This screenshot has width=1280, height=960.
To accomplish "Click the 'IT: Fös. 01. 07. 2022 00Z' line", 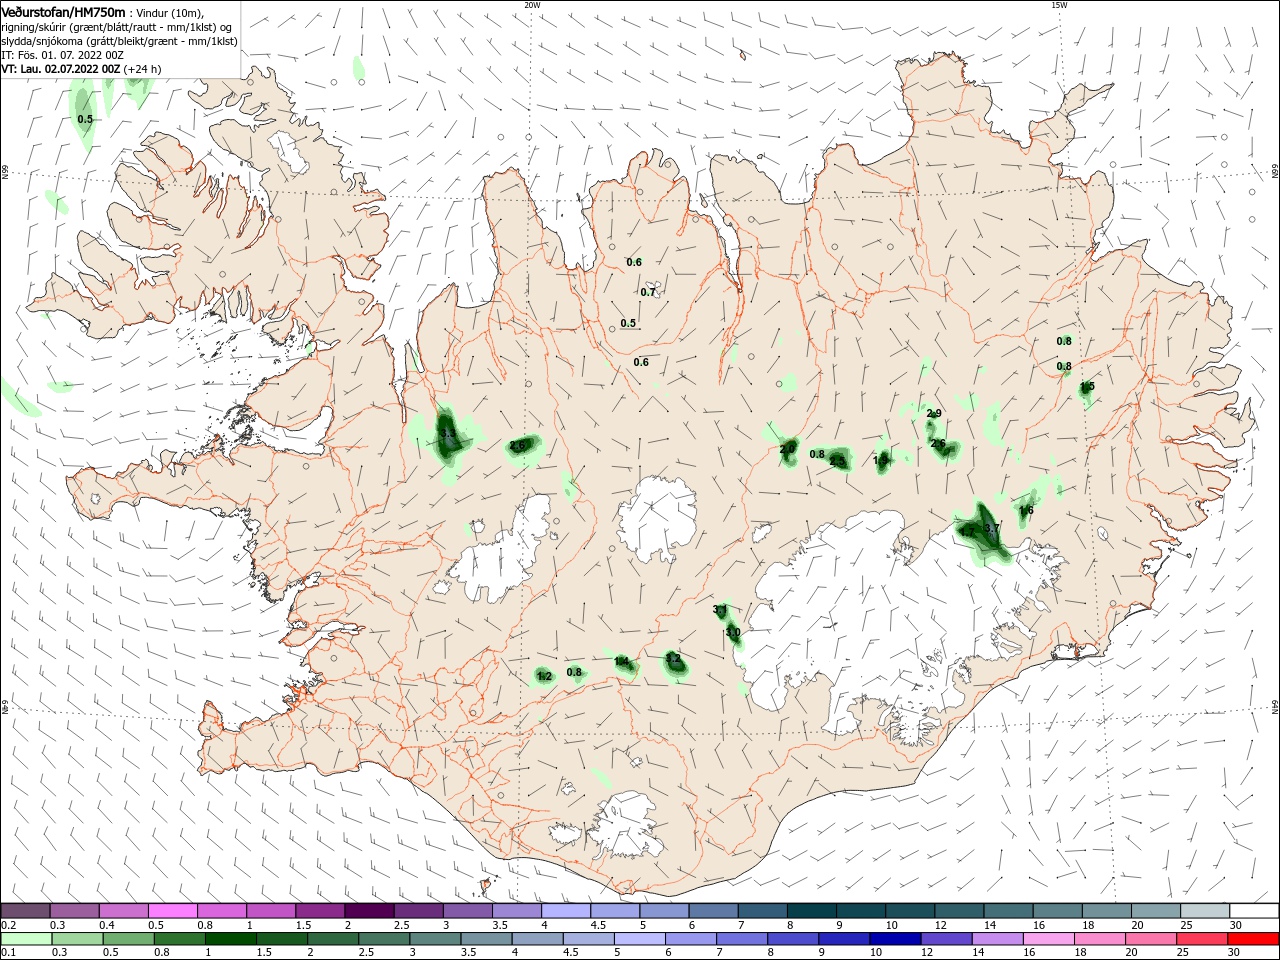I will [62, 55].
